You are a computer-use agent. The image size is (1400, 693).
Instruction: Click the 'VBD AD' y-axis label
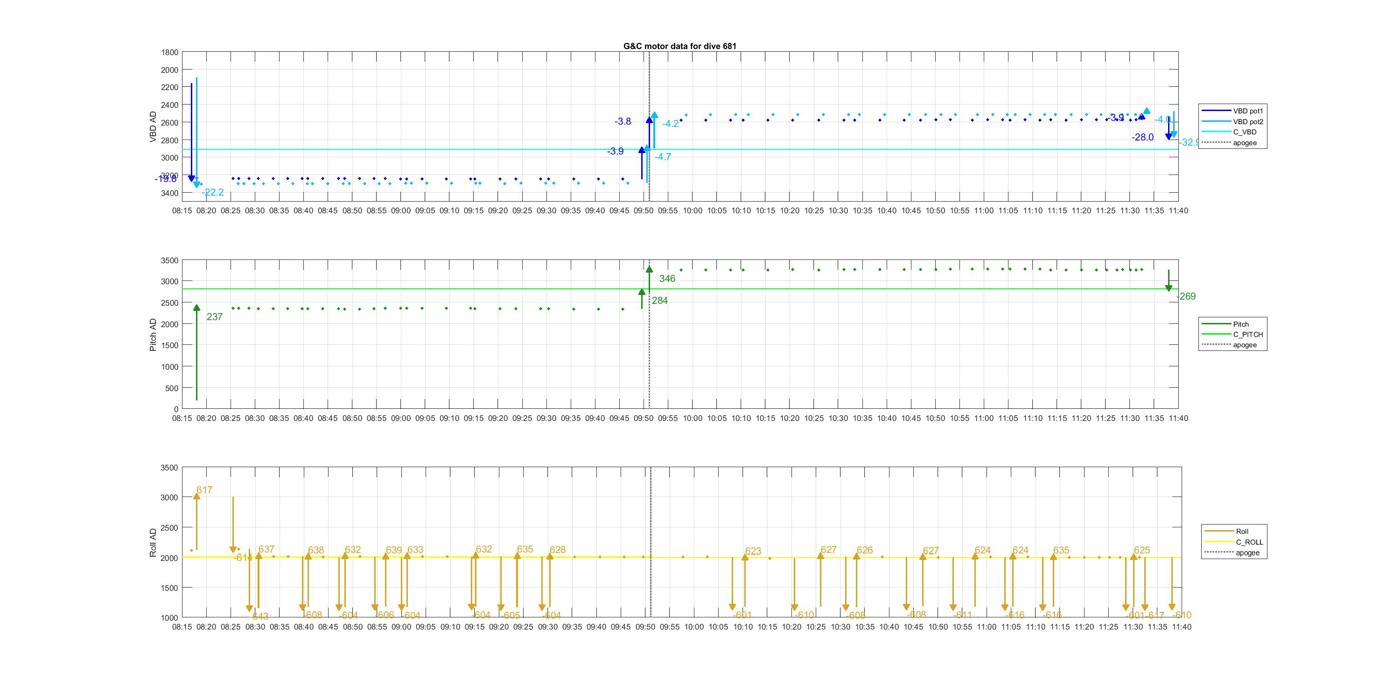click(x=154, y=126)
